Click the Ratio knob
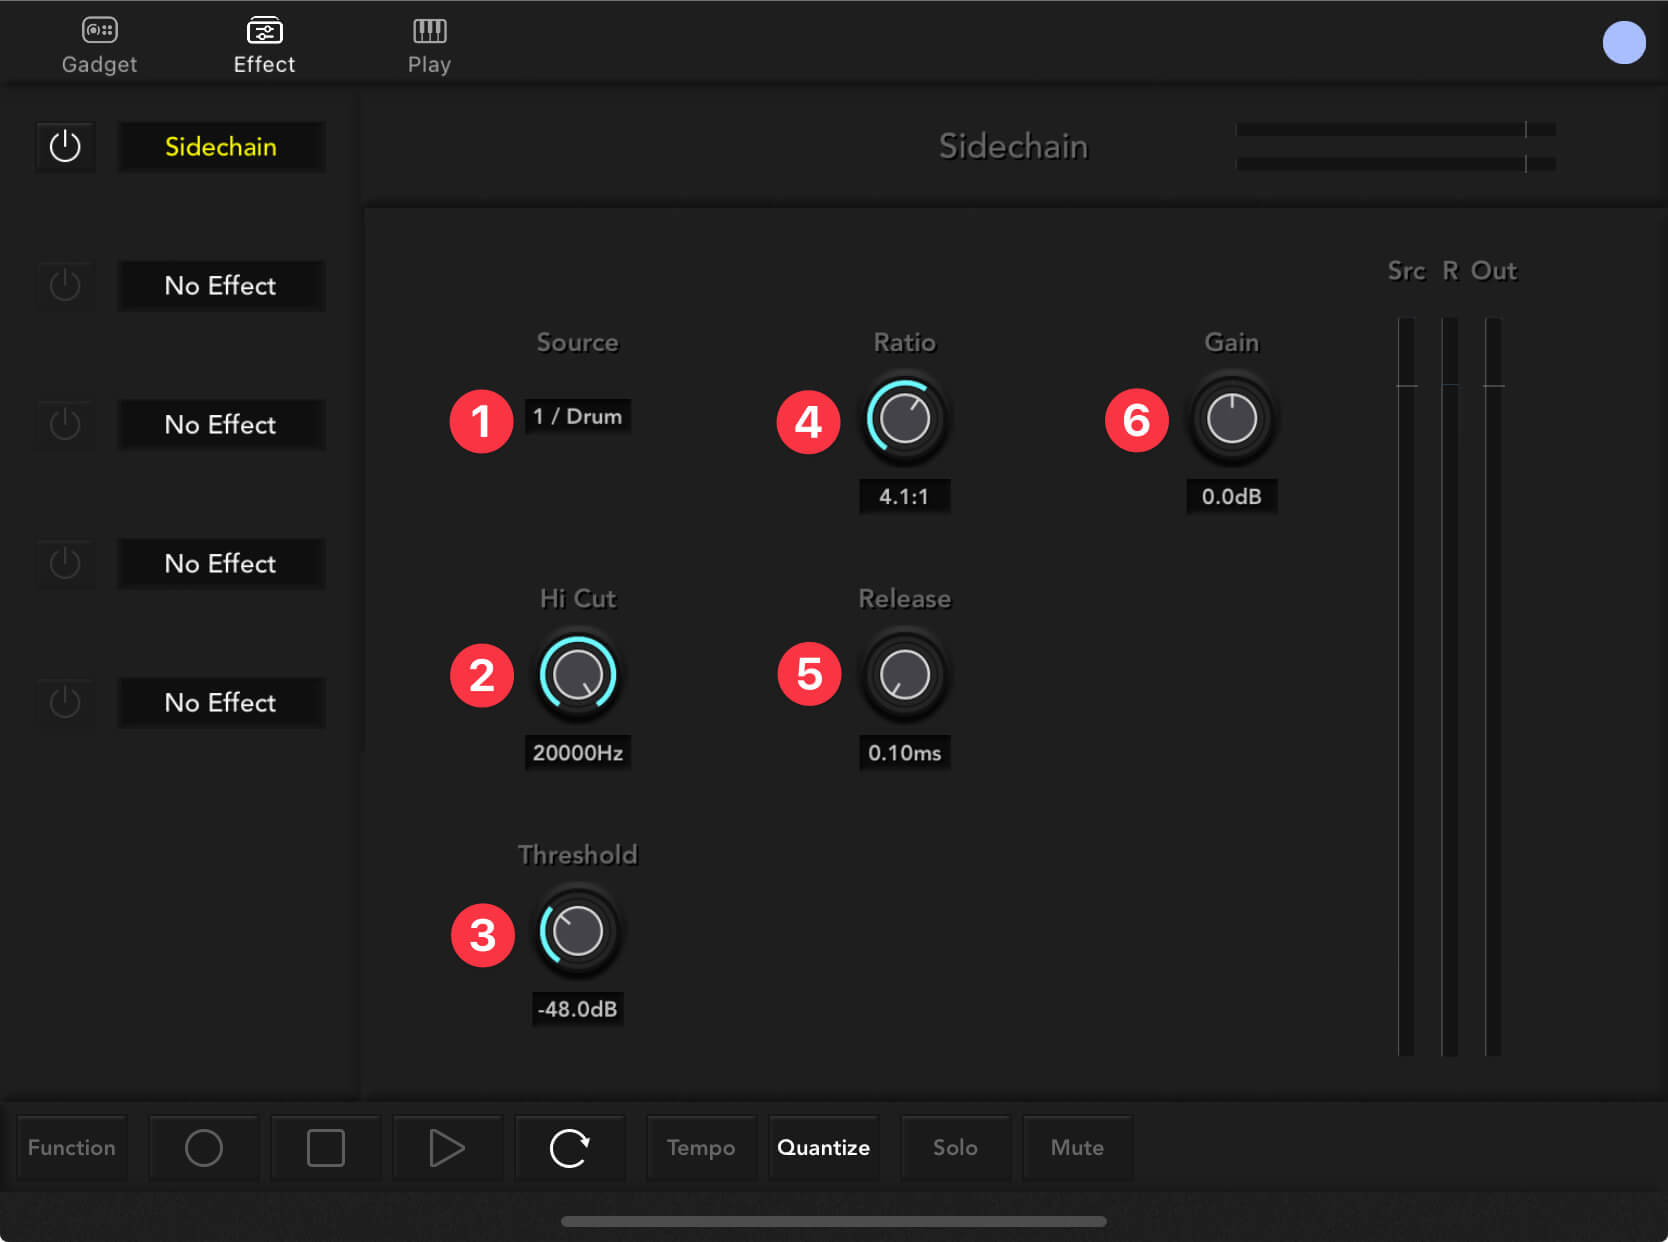 pos(904,418)
